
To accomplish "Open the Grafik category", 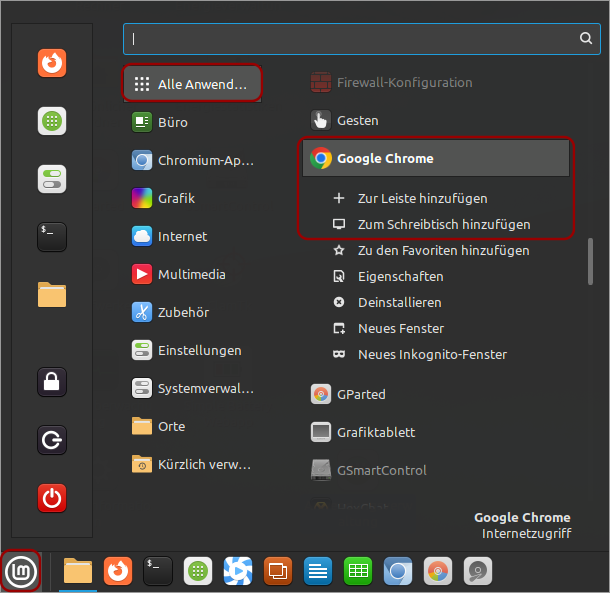I will pos(192,198).
